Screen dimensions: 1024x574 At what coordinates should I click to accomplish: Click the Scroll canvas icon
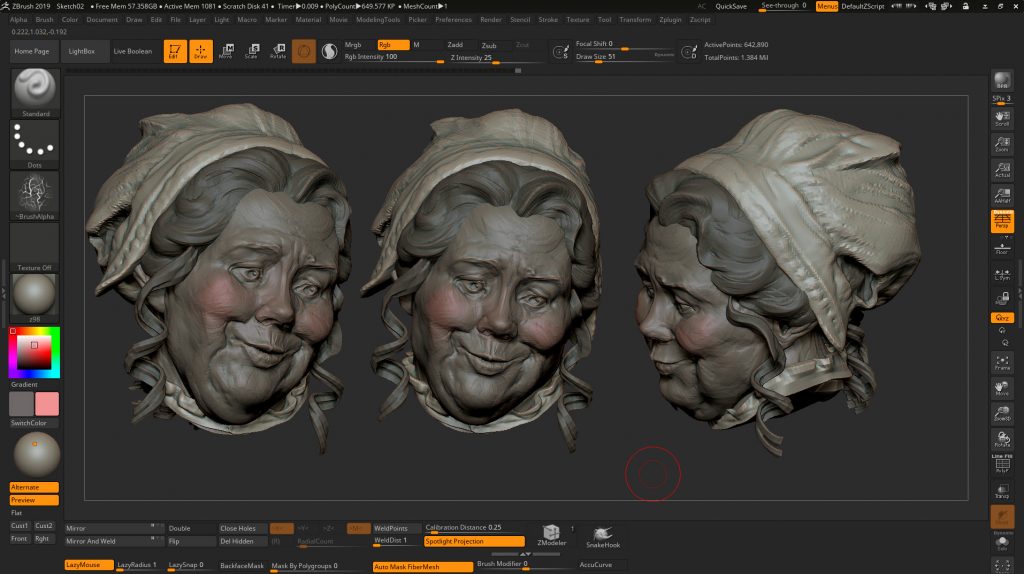click(x=1002, y=118)
